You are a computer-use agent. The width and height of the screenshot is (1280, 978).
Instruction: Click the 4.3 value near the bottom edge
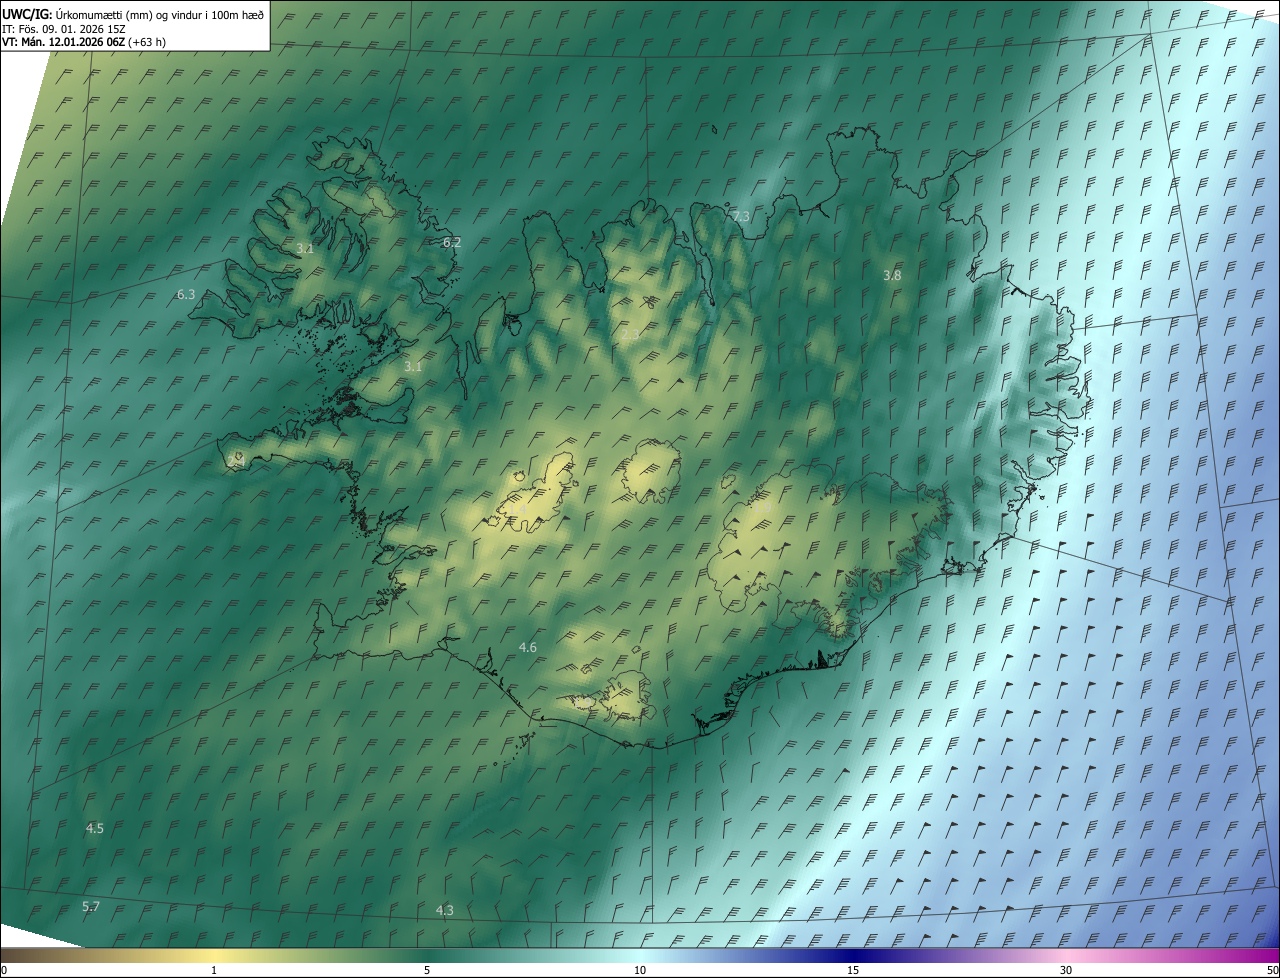point(445,910)
